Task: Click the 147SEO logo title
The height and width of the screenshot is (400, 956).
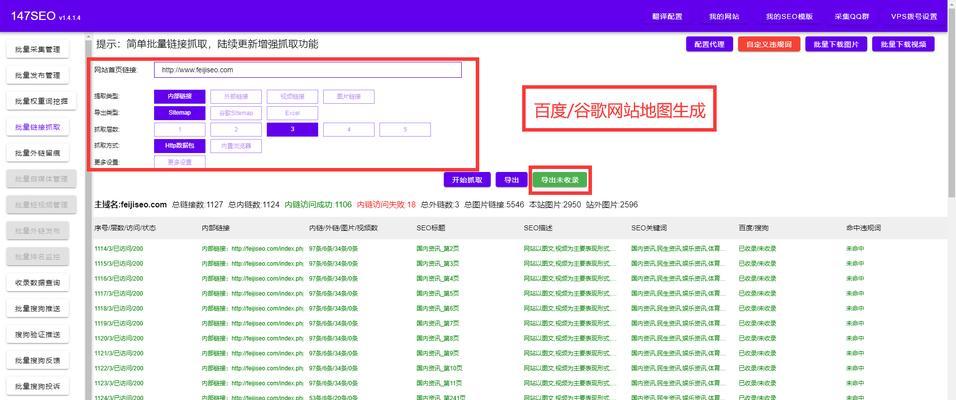Action: (33, 16)
